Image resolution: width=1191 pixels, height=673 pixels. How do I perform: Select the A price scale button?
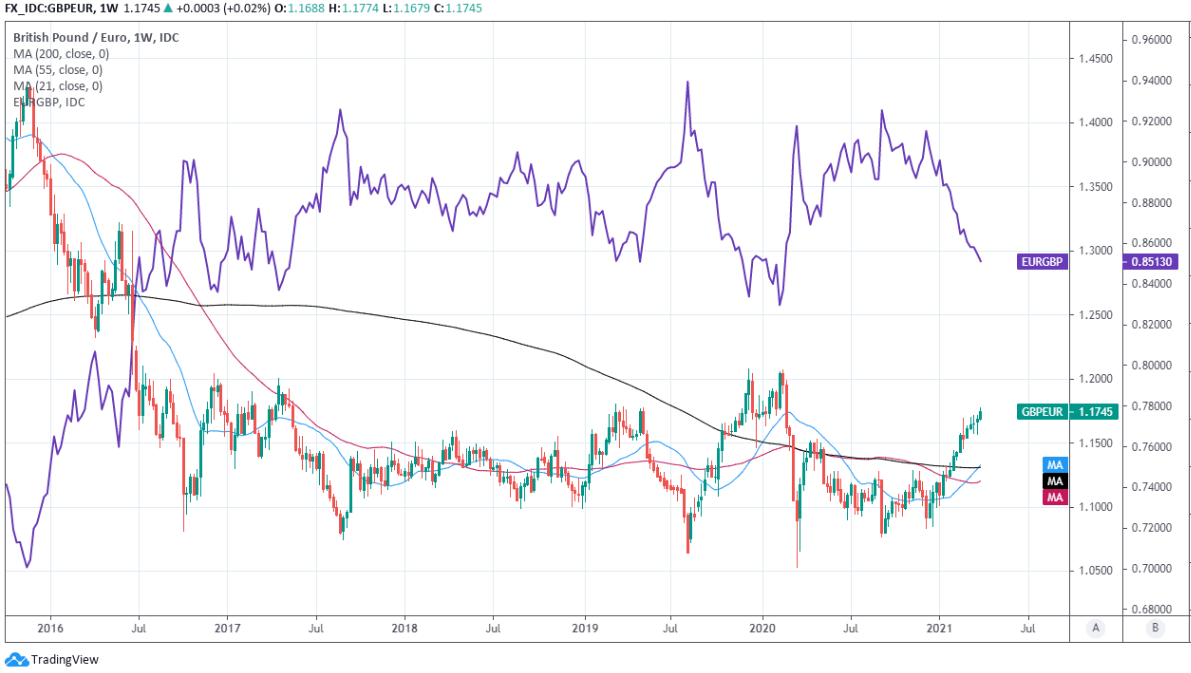pos(1097,627)
